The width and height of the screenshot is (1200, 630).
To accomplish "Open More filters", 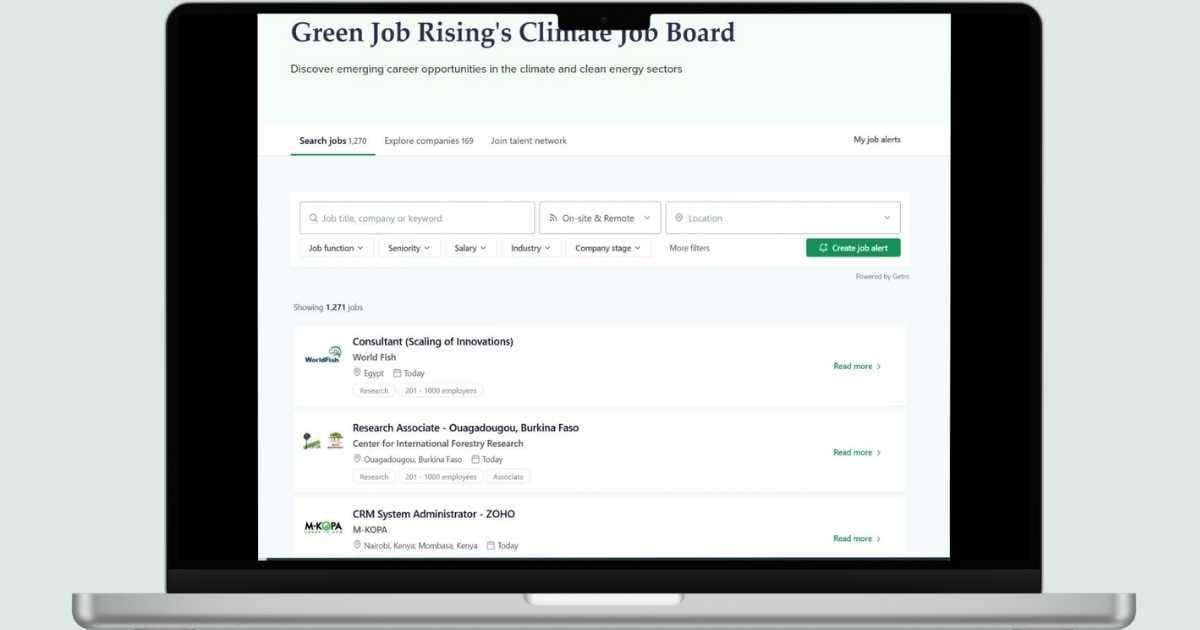I will [x=689, y=248].
